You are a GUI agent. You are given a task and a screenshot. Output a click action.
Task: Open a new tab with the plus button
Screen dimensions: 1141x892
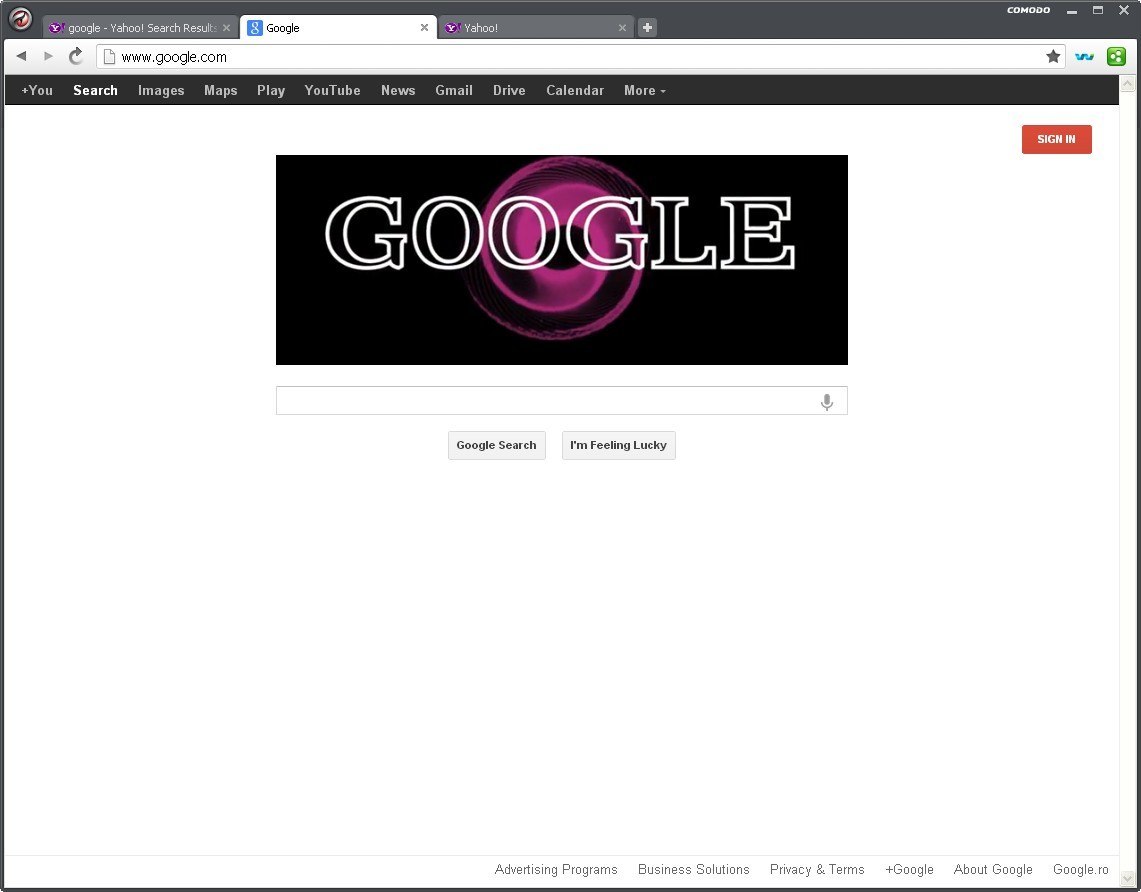tap(646, 27)
